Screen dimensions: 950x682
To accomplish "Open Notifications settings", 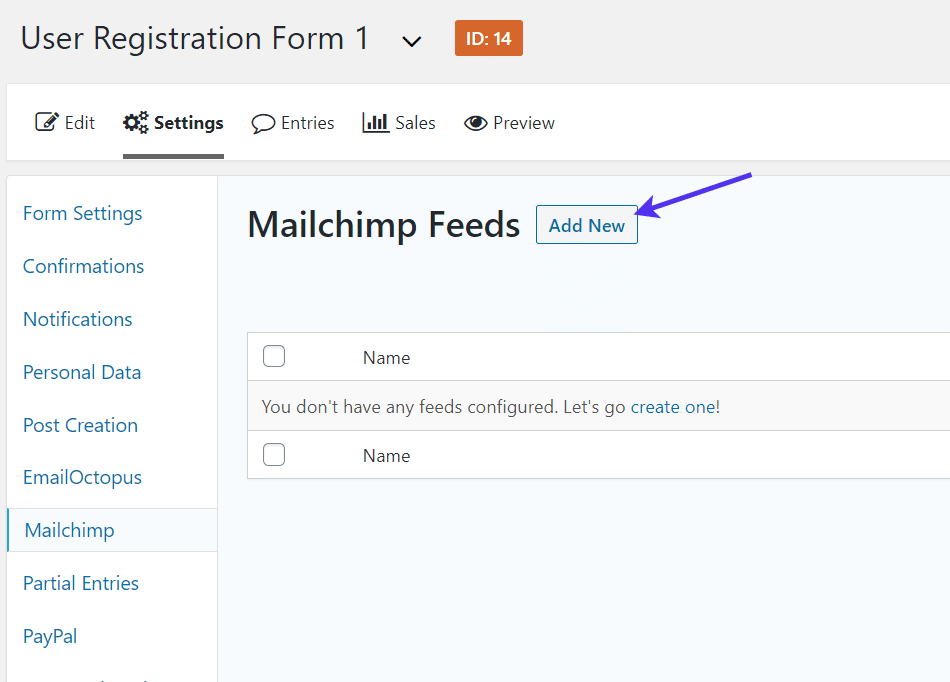I will 77,319.
